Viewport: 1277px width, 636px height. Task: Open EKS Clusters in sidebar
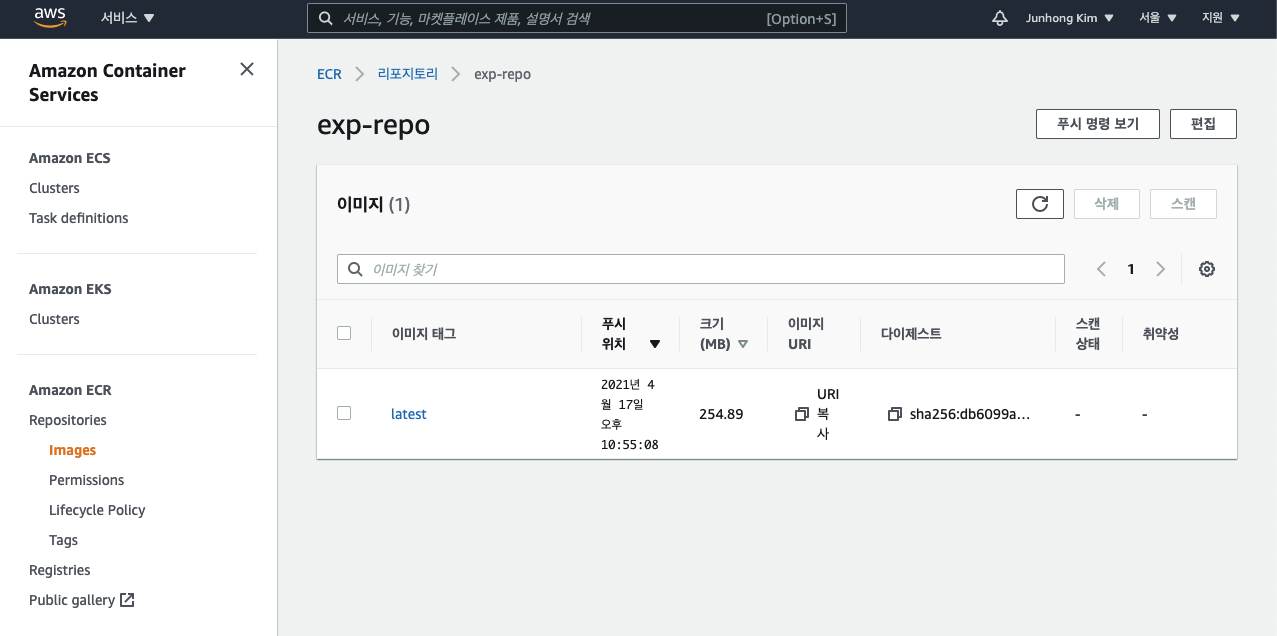tap(54, 319)
